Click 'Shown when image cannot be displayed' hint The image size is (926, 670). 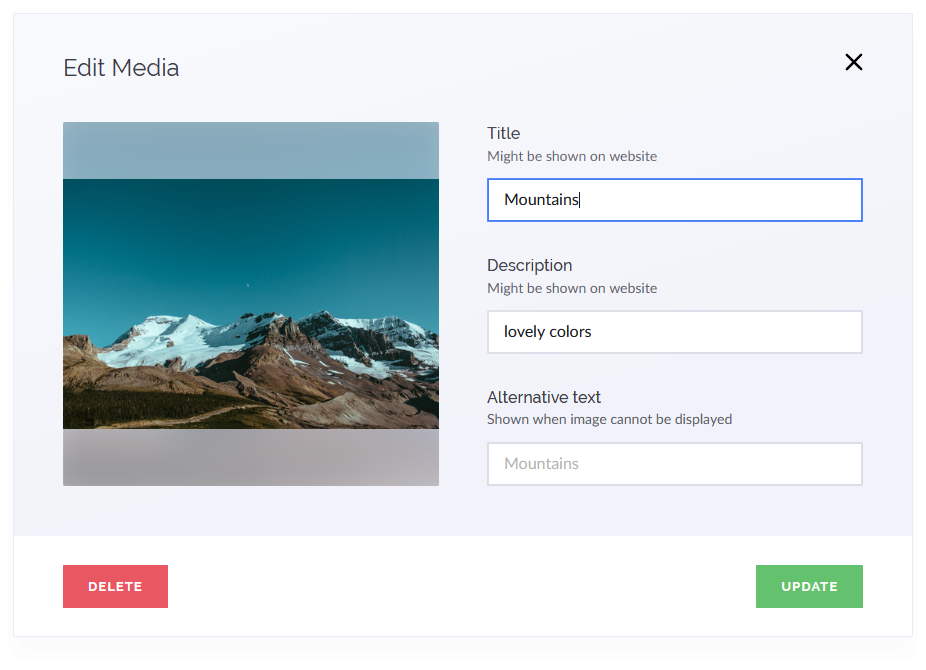[x=609, y=419]
